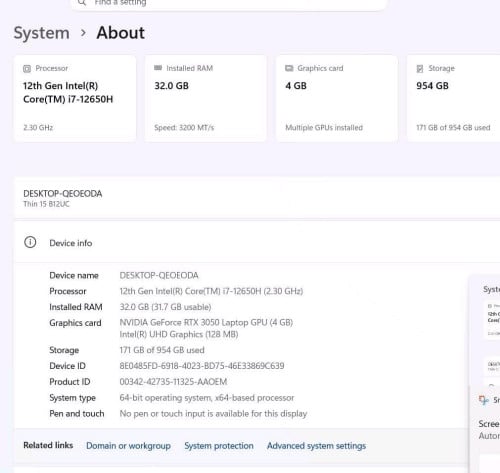Collapse the Device info section

[x=257, y=242]
